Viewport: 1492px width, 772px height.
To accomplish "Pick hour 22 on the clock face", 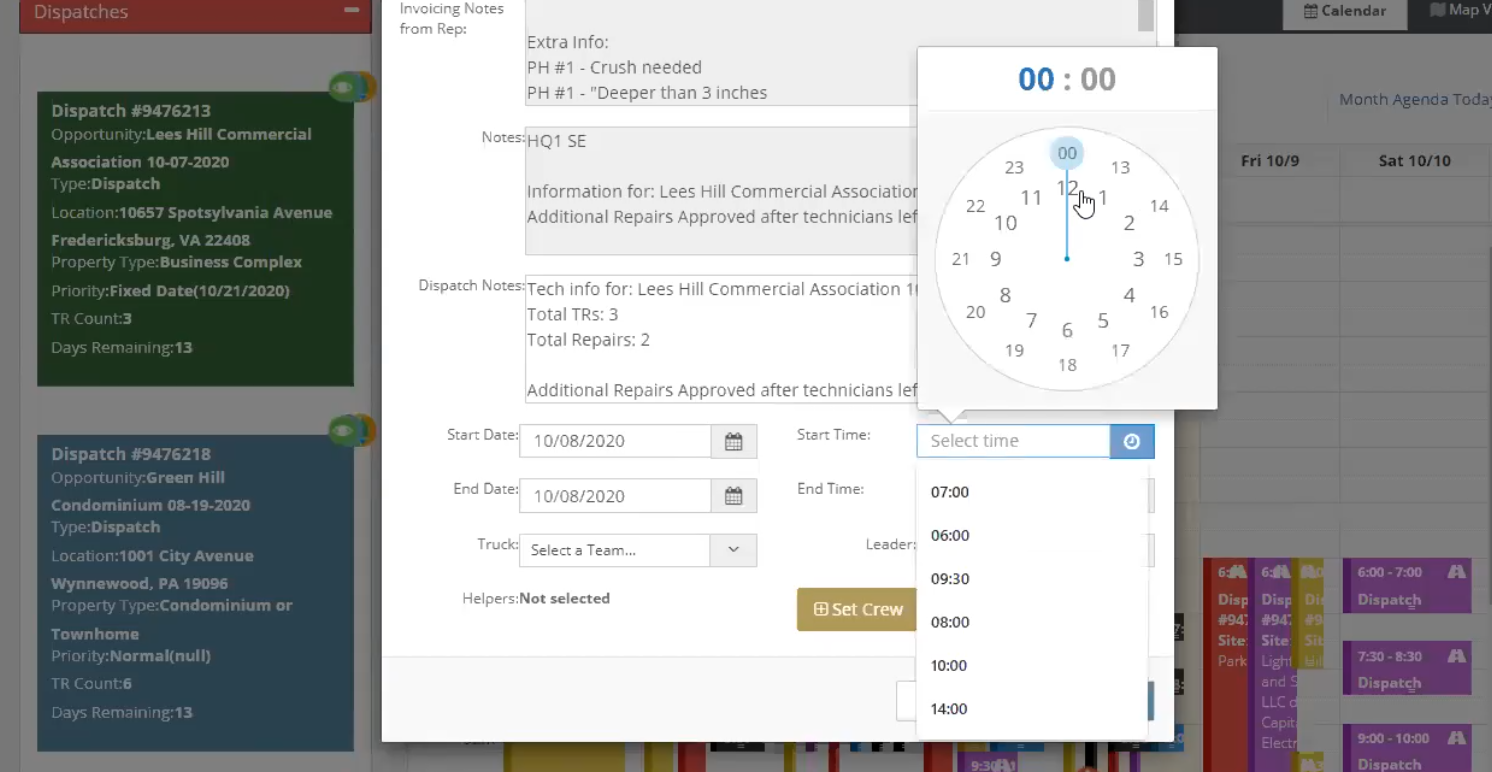I will [975, 206].
